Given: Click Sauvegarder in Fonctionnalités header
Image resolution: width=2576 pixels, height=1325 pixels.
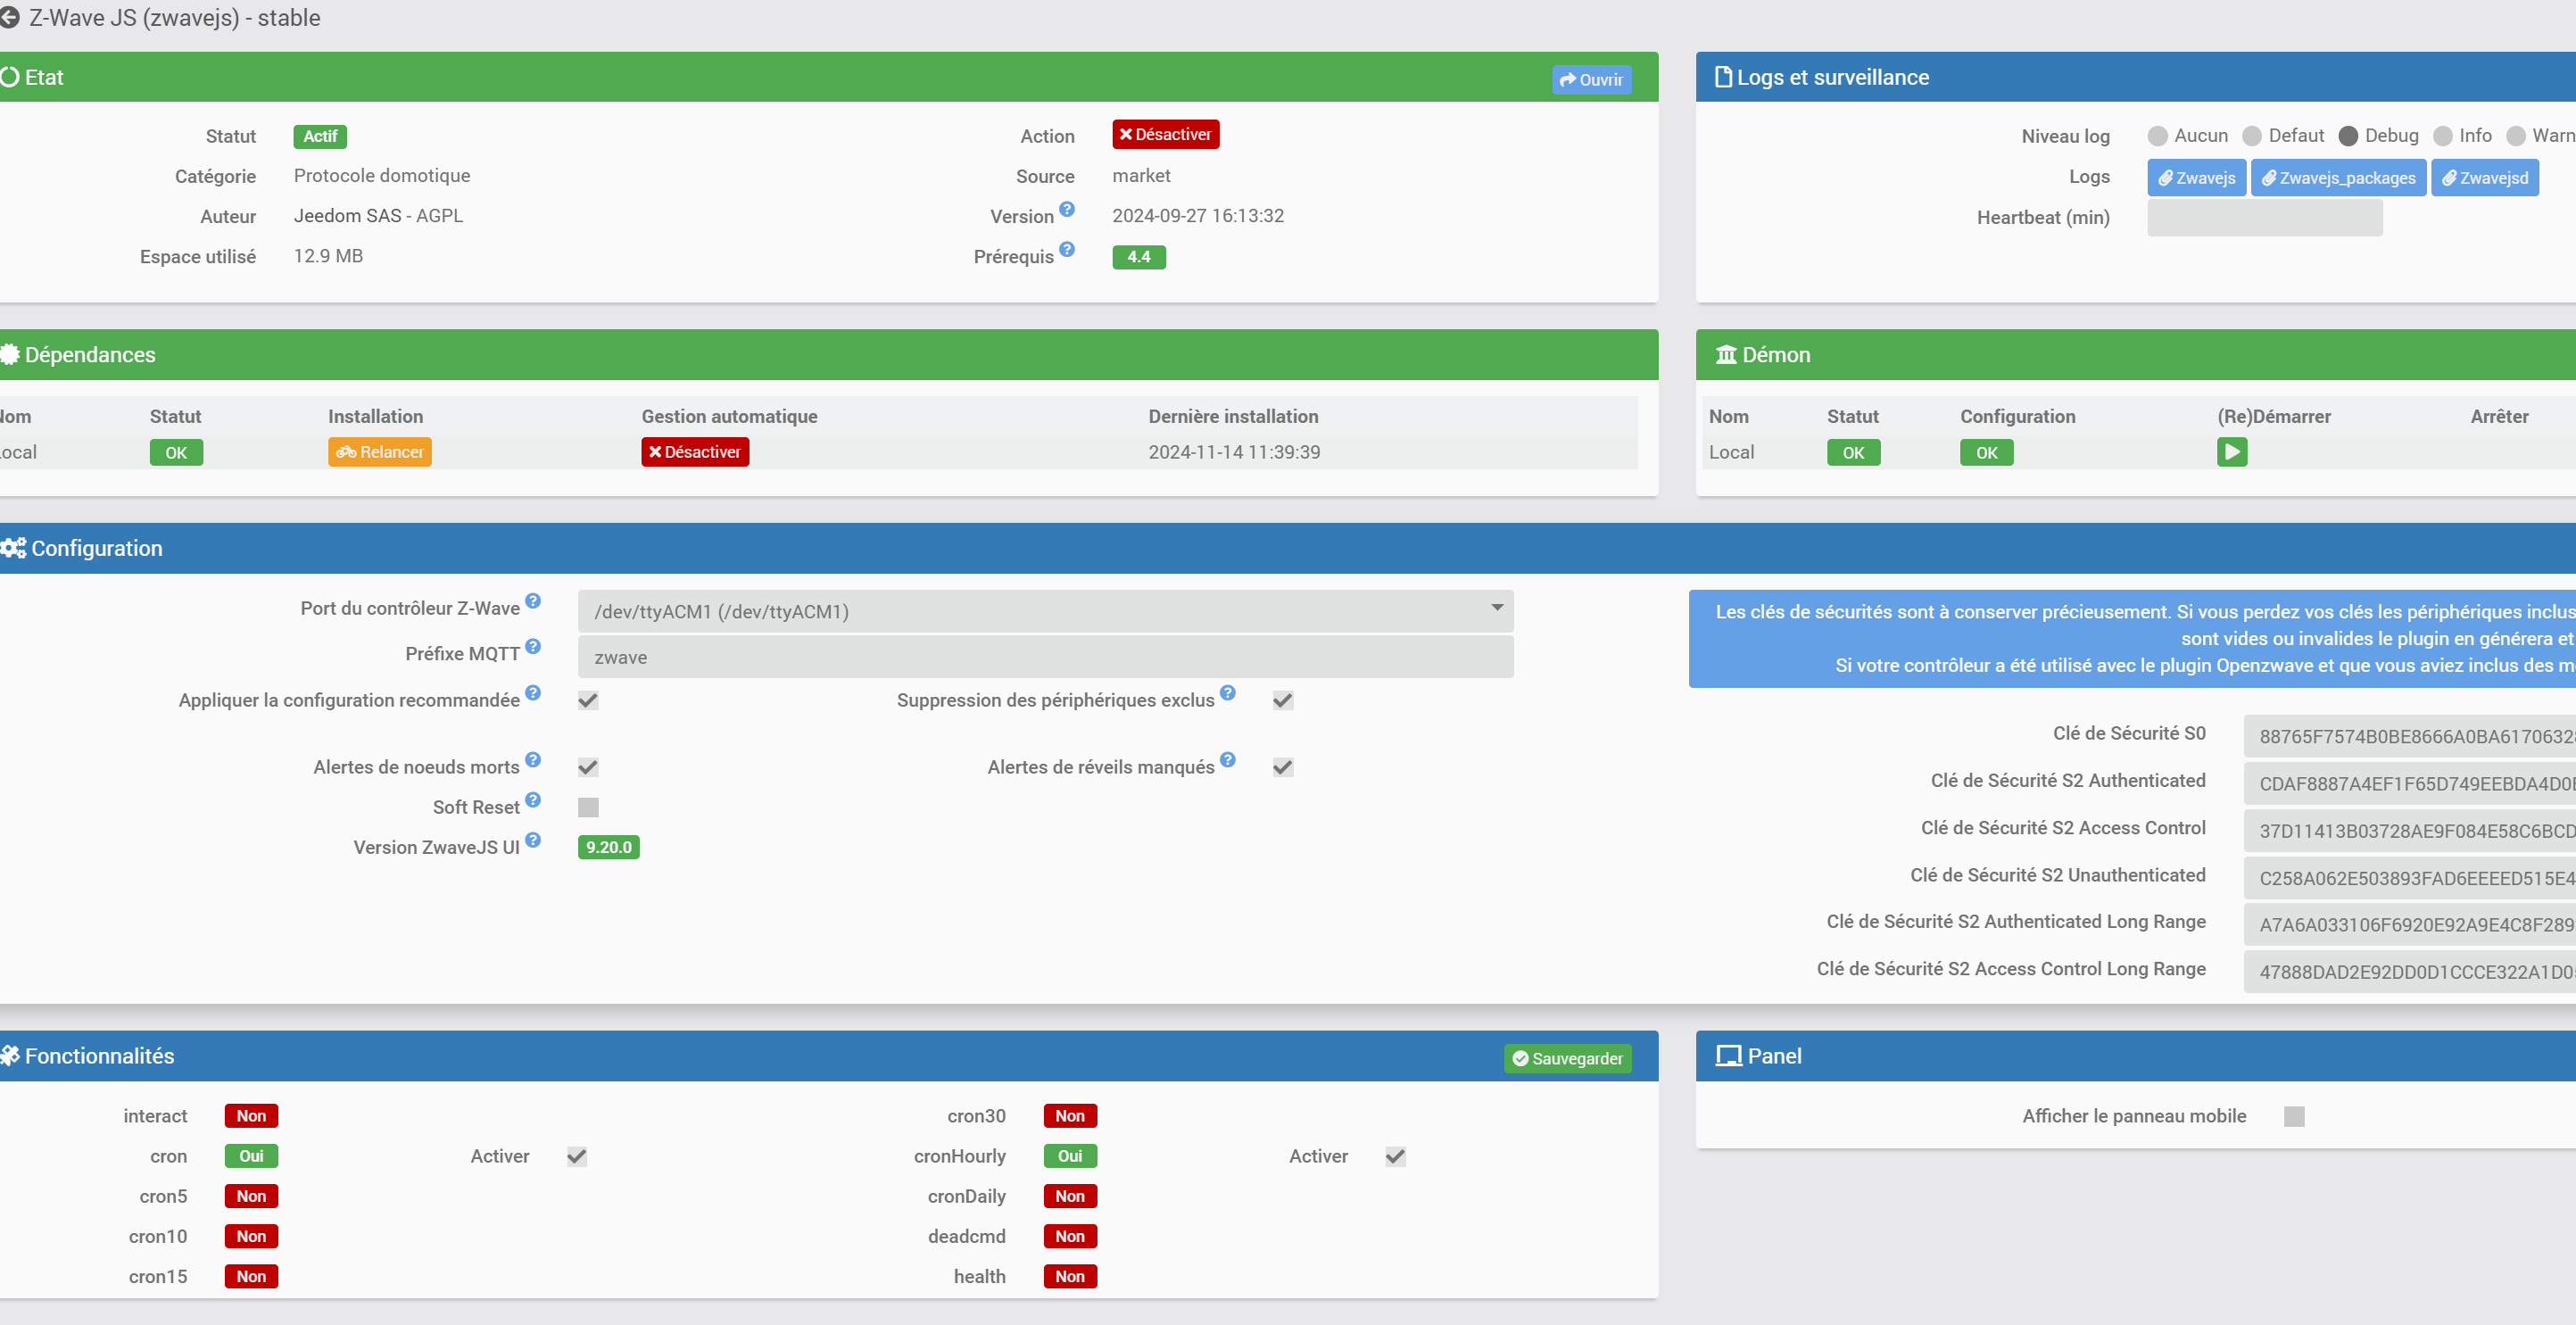Looking at the screenshot, I should coord(1567,1058).
